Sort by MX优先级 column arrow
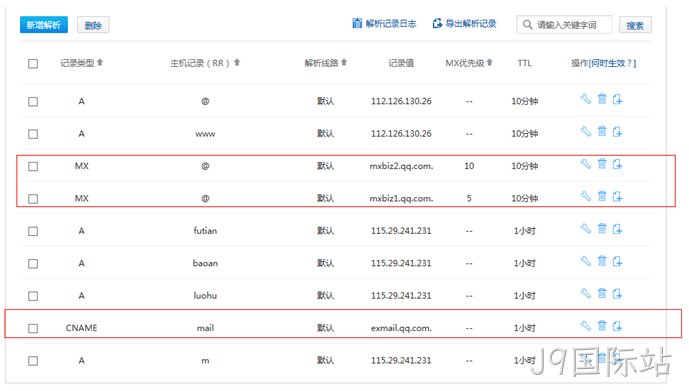 pyautogui.click(x=490, y=62)
